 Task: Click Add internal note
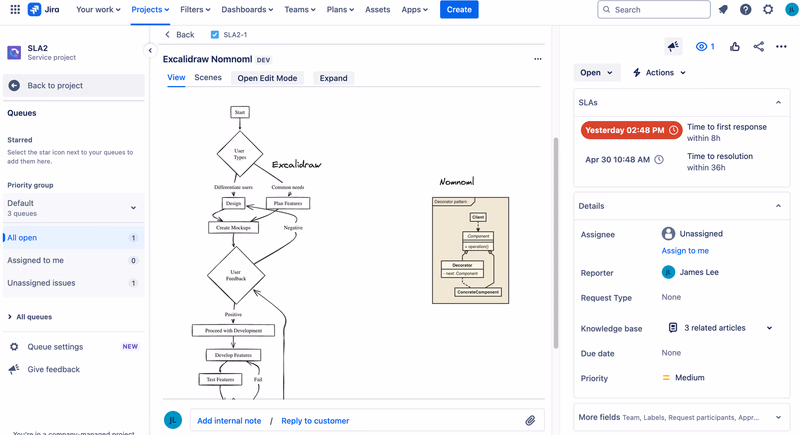229,421
